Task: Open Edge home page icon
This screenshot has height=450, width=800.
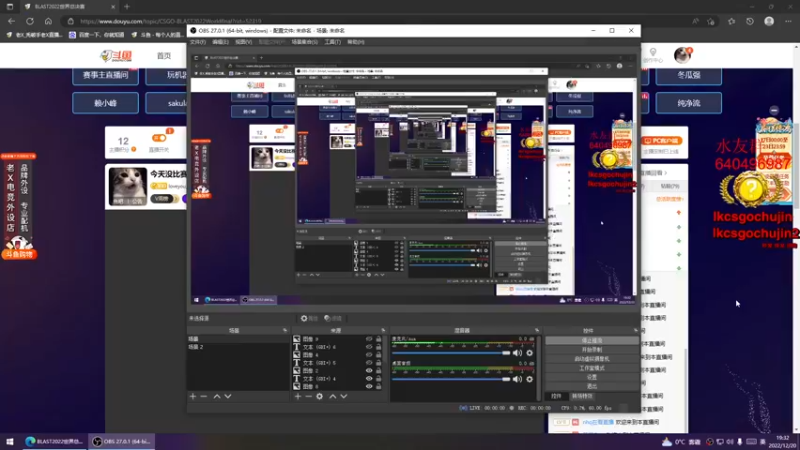Action: (48, 21)
